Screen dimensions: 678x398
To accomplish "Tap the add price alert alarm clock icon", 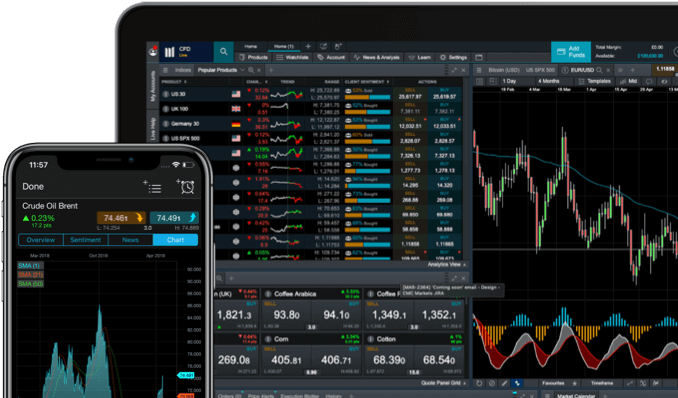I will tap(186, 186).
